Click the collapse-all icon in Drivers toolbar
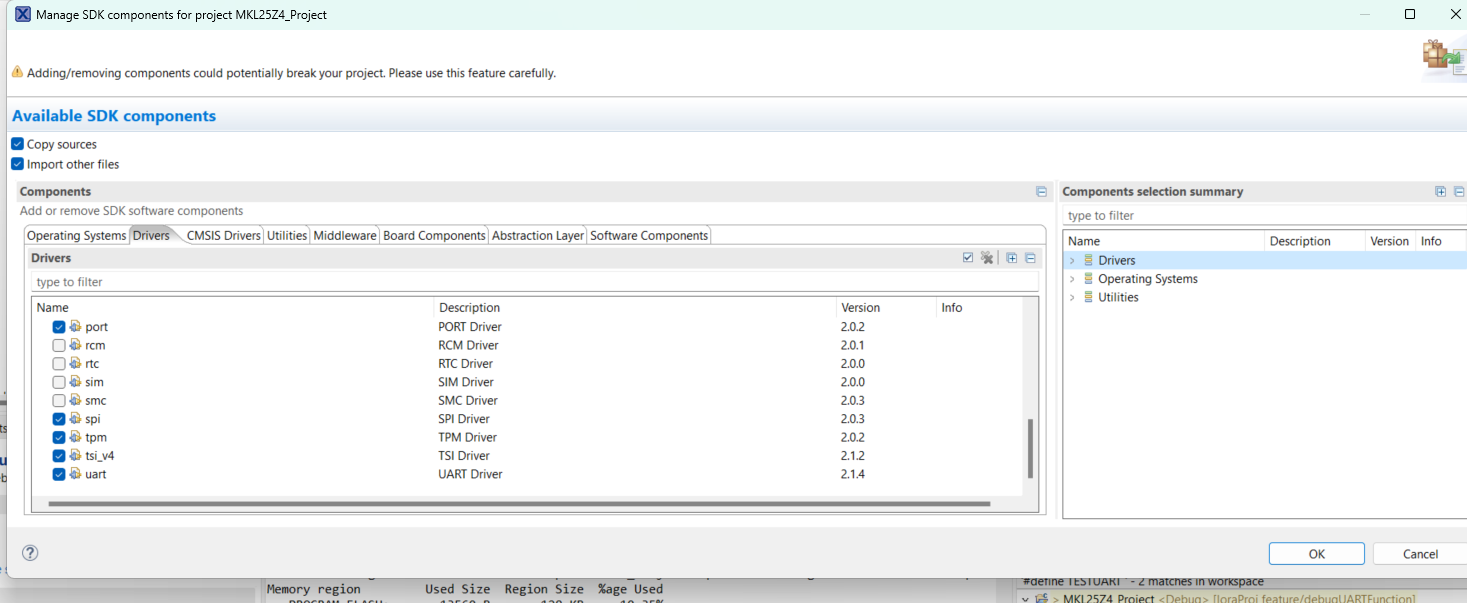The height and width of the screenshot is (603, 1467). tap(1030, 258)
